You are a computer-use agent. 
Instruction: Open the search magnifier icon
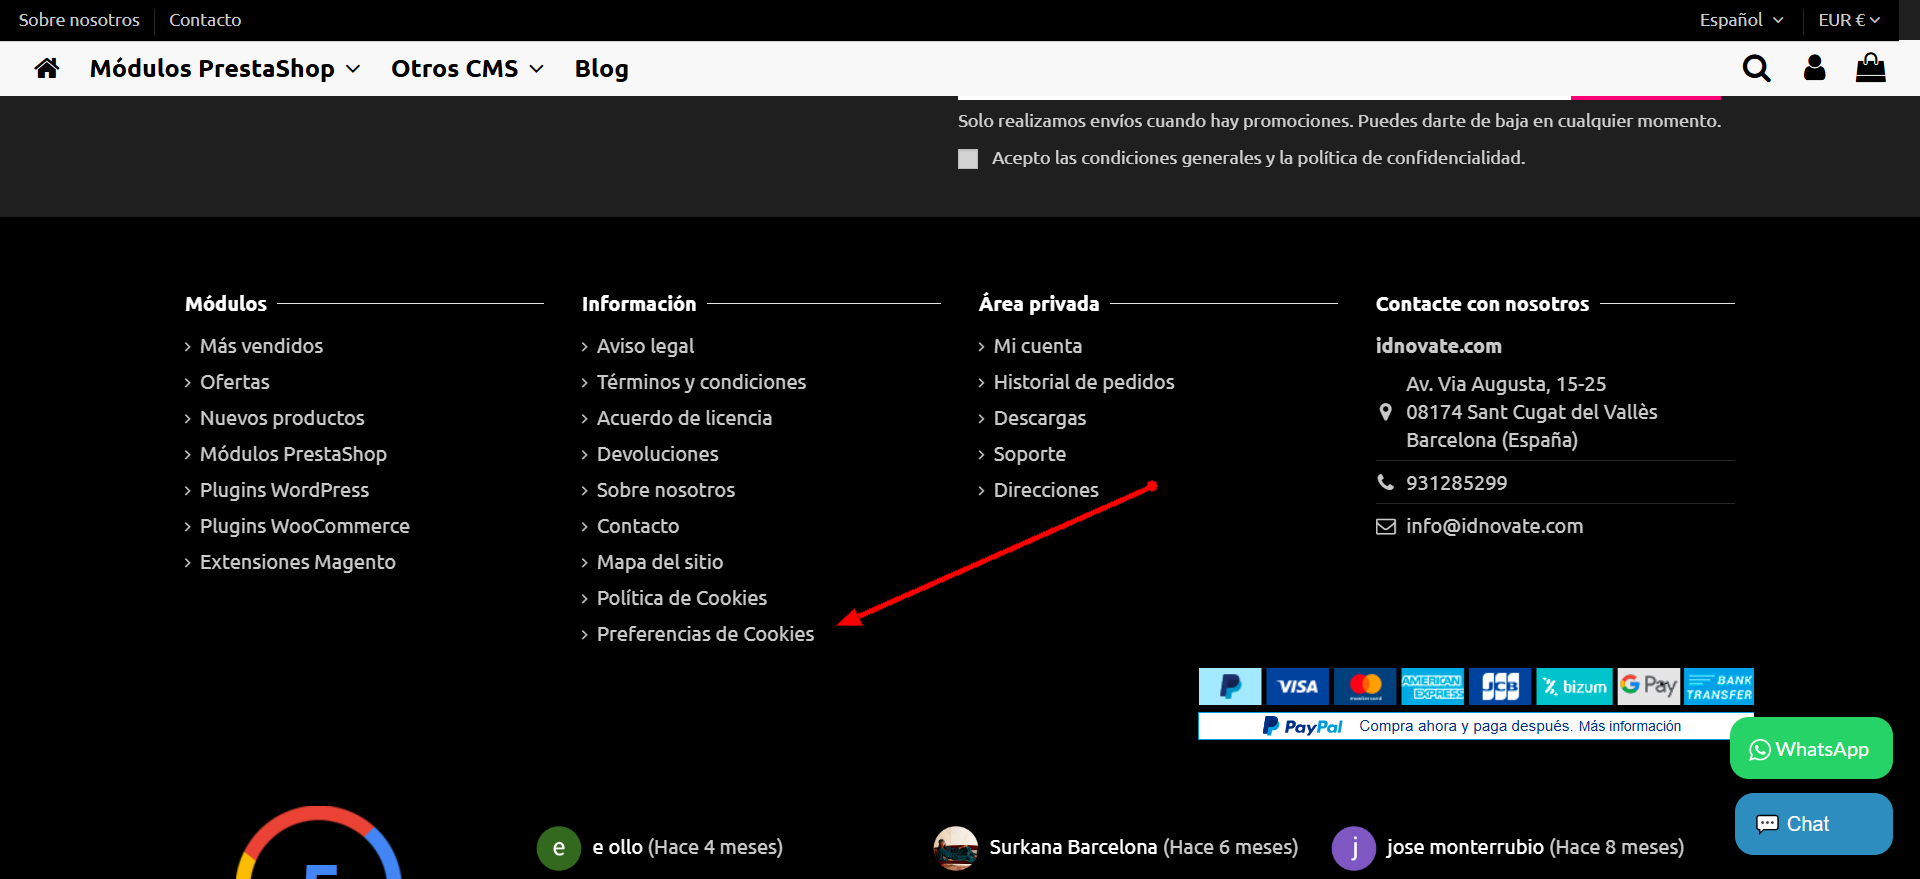1756,68
